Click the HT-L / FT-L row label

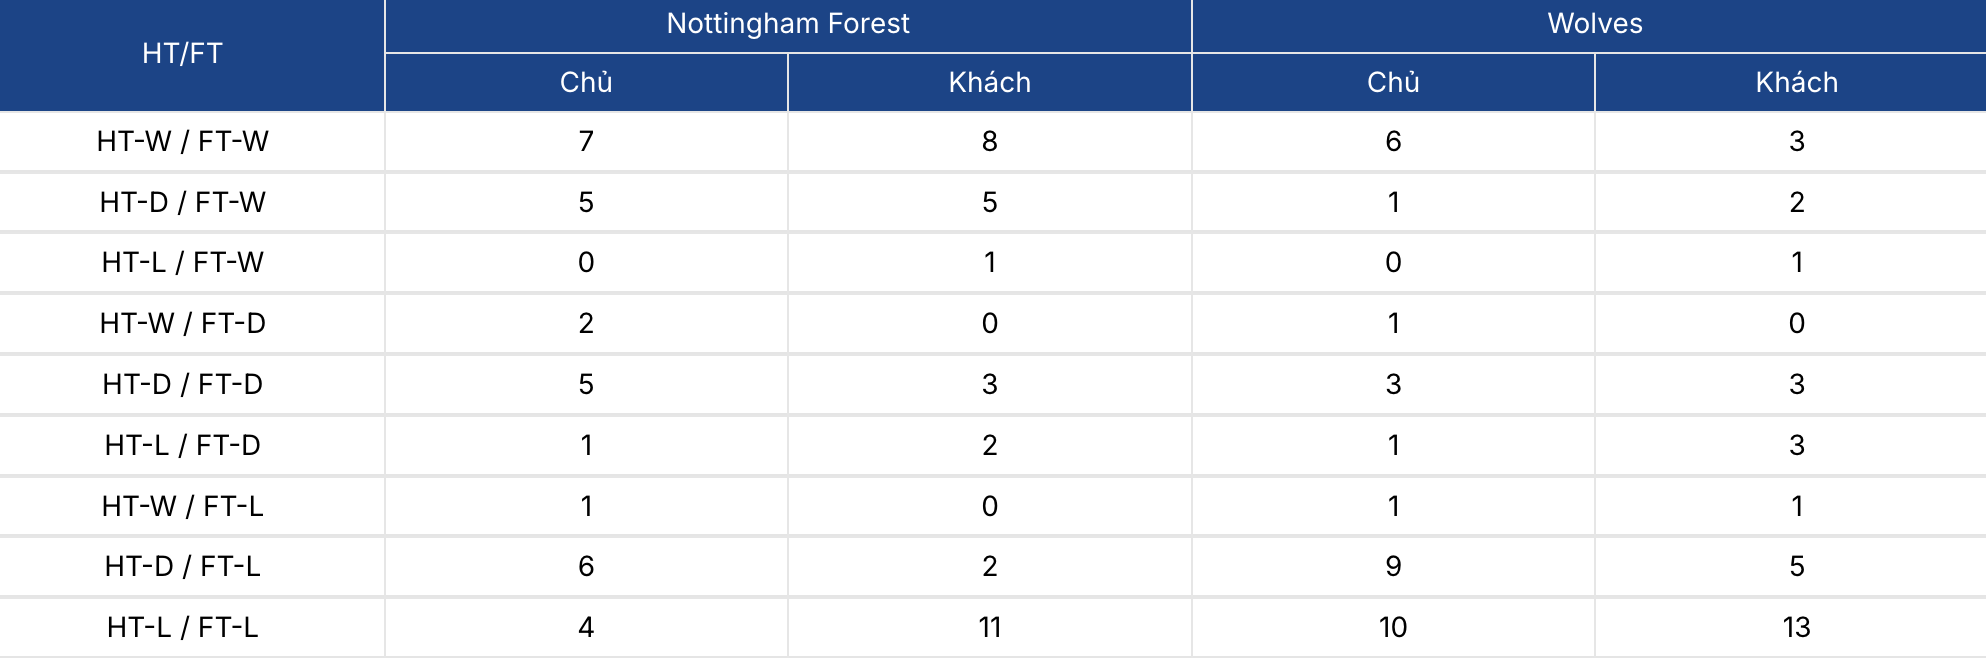coord(182,627)
